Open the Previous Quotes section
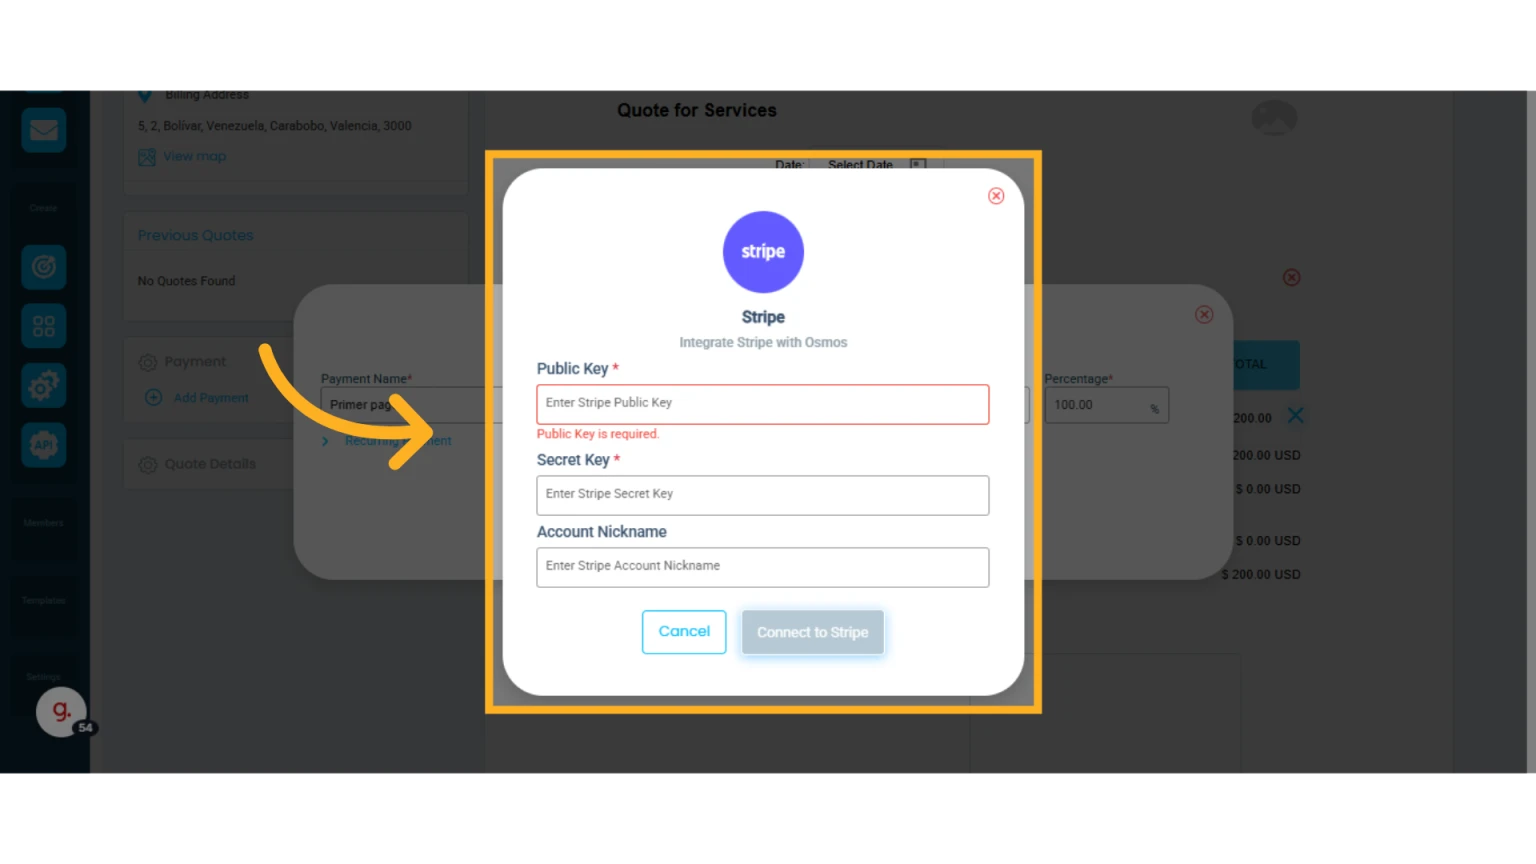This screenshot has height=864, width=1536. 196,235
